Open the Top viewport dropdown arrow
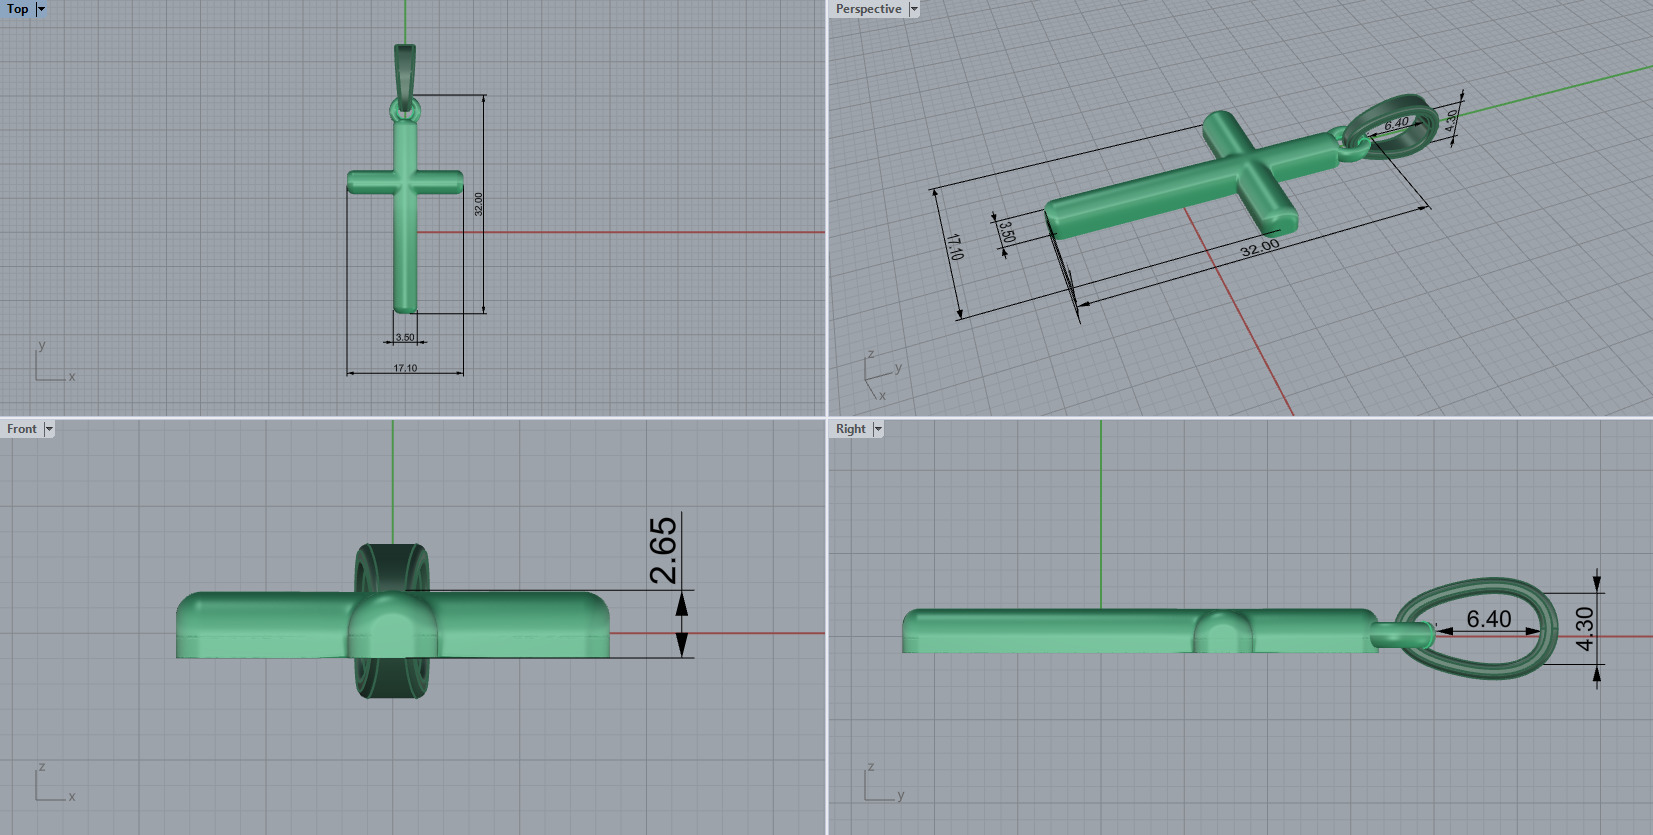 (41, 9)
